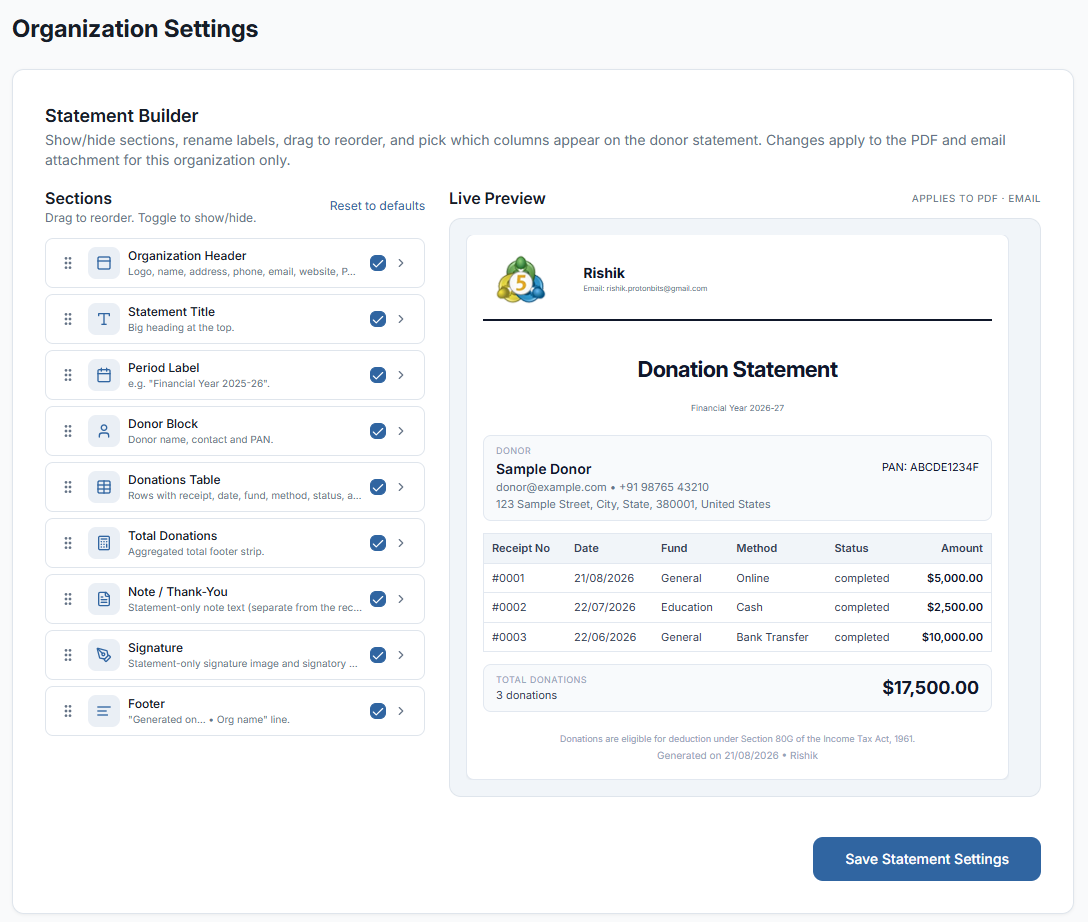Expand the Organization Header settings chevron
The width and height of the screenshot is (1088, 922).
[401, 263]
